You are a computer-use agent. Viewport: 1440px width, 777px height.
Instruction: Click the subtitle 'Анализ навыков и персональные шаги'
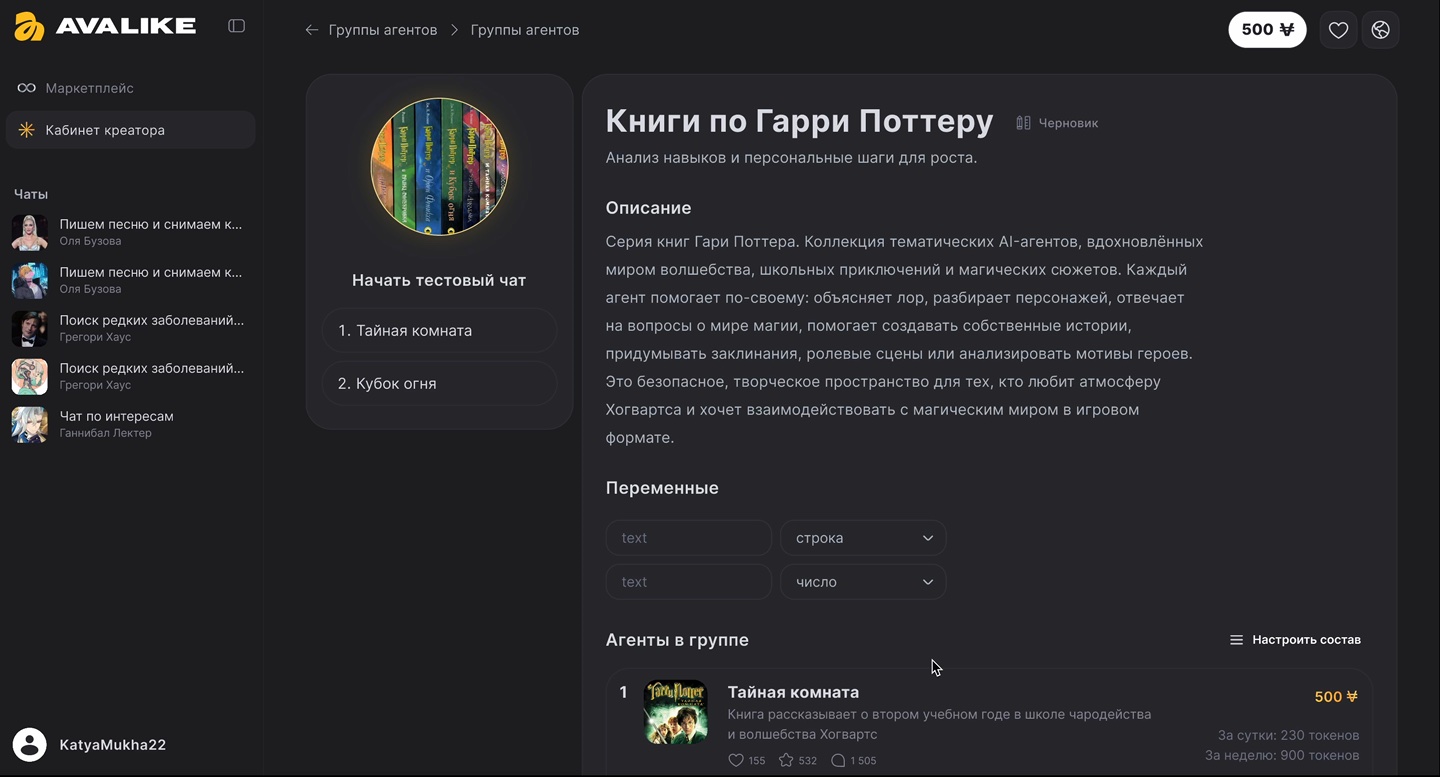[791, 158]
